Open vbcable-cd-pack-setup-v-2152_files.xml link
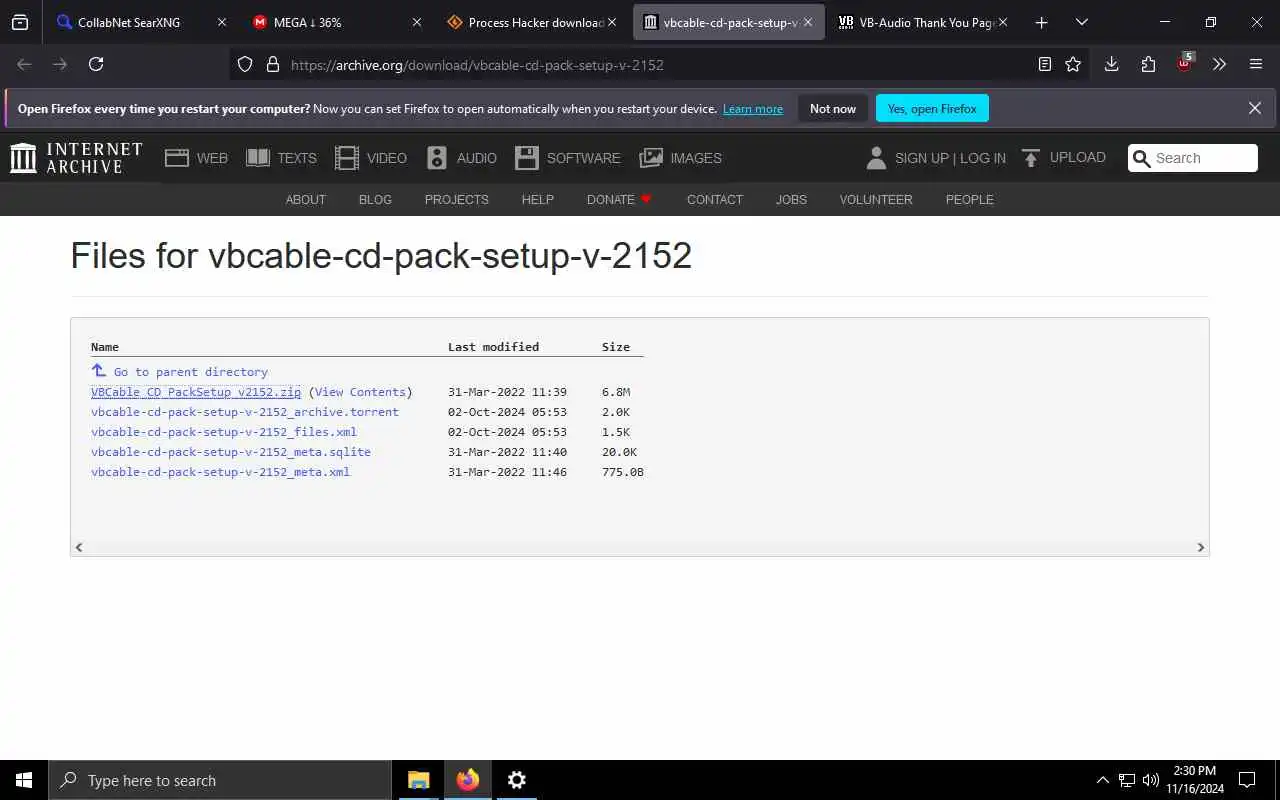Viewport: 1280px width, 800px height. pos(224,432)
